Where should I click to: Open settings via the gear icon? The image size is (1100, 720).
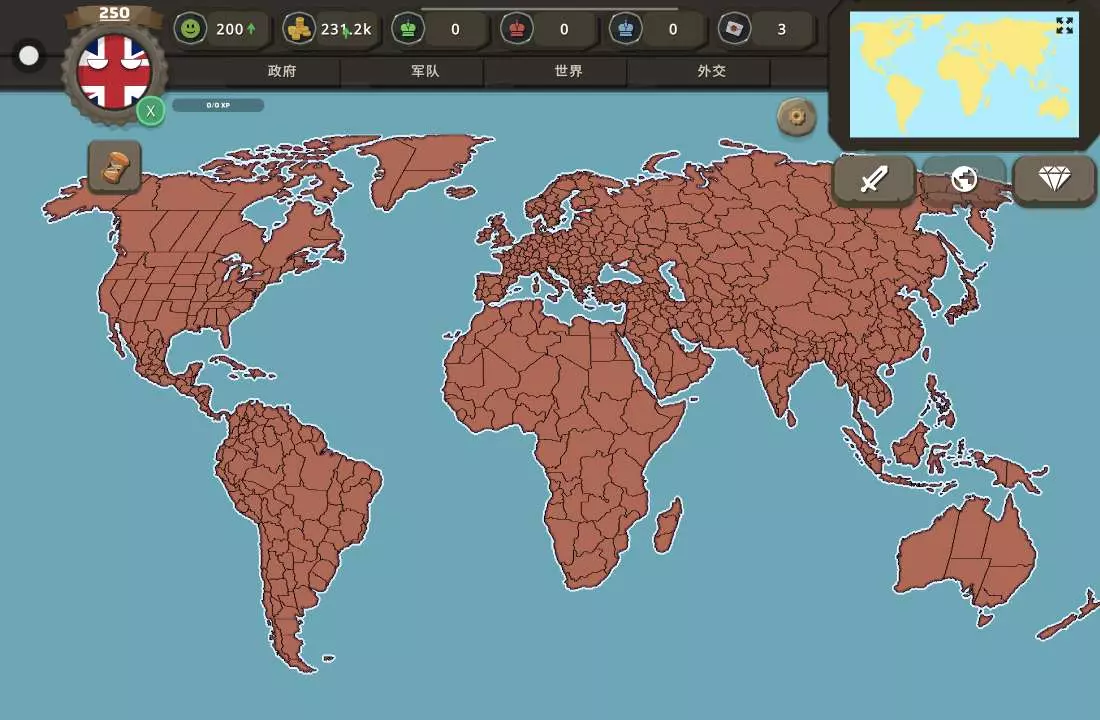point(796,117)
